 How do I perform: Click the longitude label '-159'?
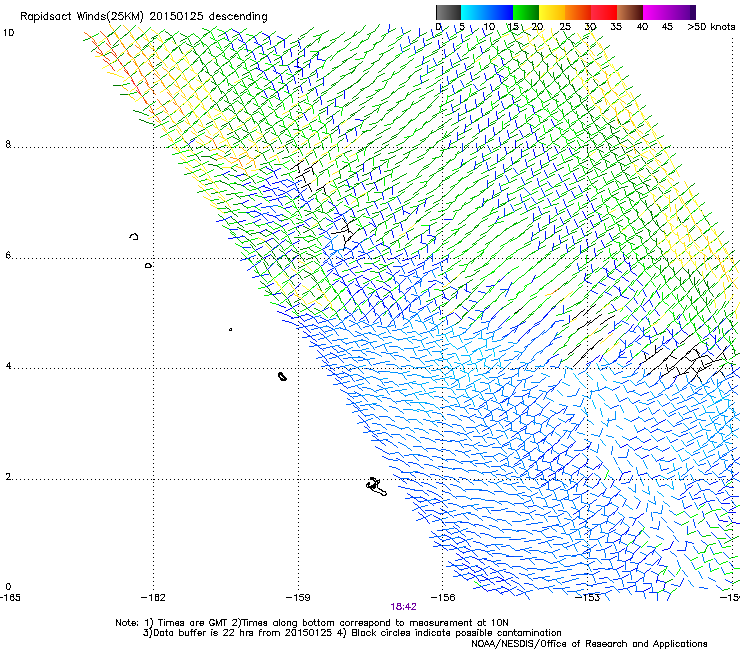point(298,598)
